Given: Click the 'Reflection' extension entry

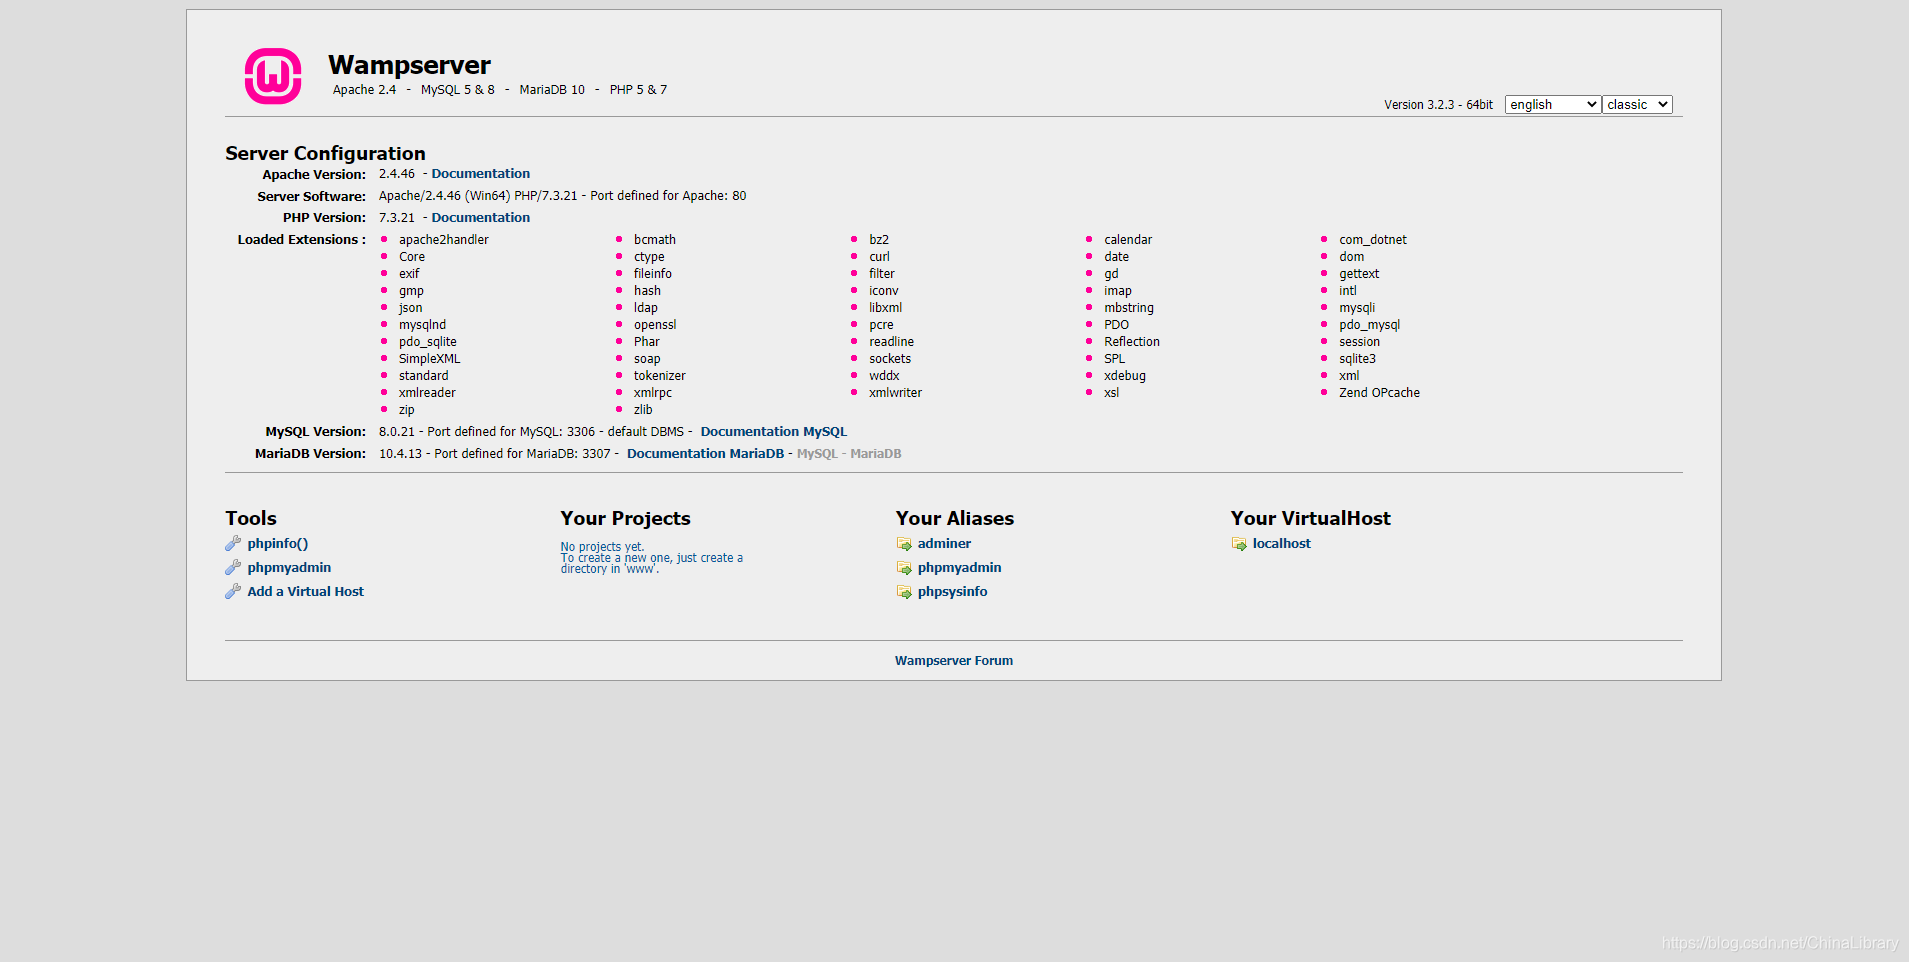Looking at the screenshot, I should click(1132, 342).
